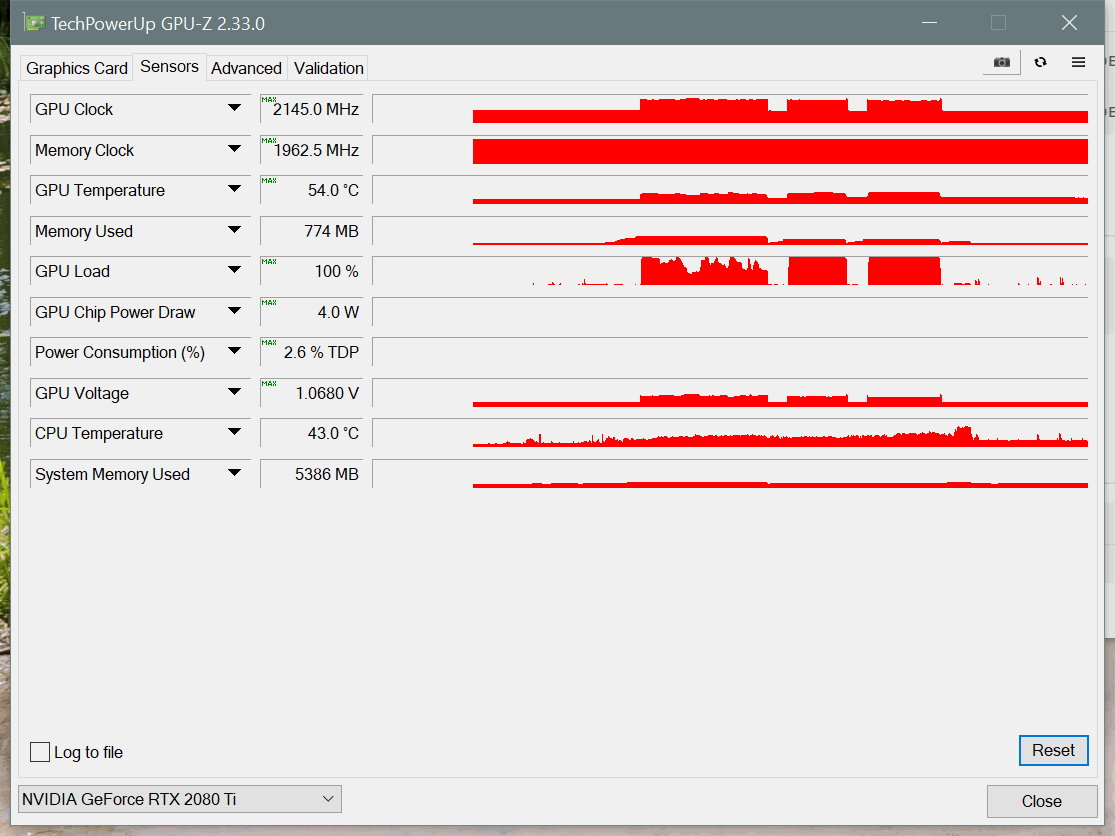Click the Close button at the bottom

point(1042,801)
